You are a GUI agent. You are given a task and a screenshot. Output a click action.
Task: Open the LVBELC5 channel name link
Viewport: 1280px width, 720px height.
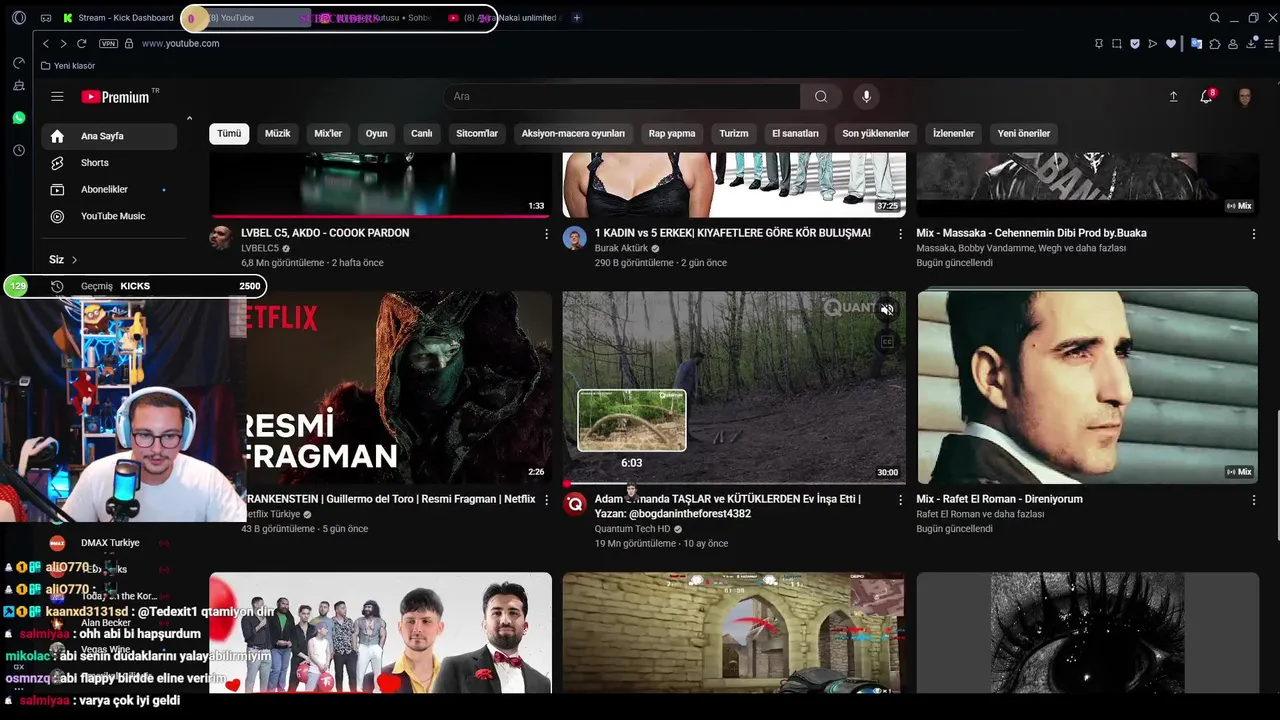click(260, 248)
